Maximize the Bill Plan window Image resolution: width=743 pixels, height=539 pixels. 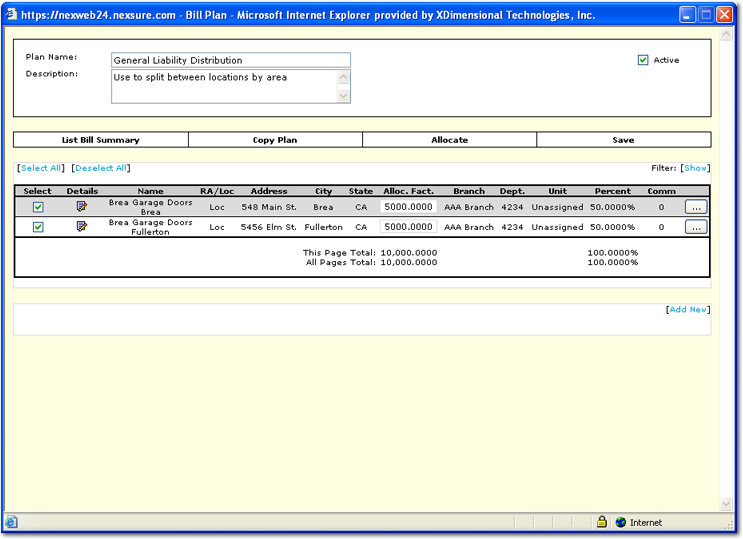[706, 15]
